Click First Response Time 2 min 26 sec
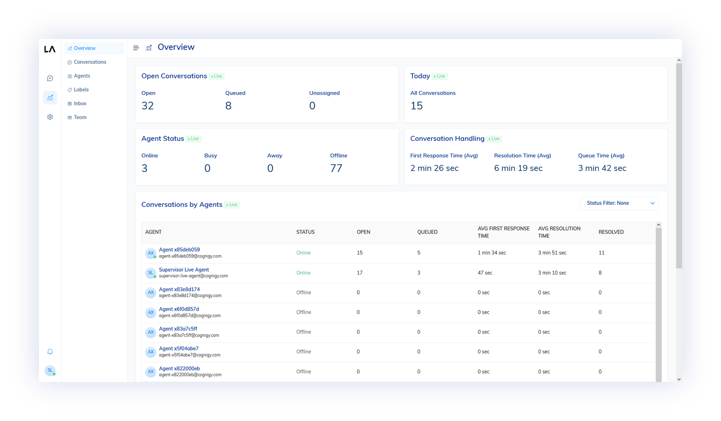 pos(435,168)
